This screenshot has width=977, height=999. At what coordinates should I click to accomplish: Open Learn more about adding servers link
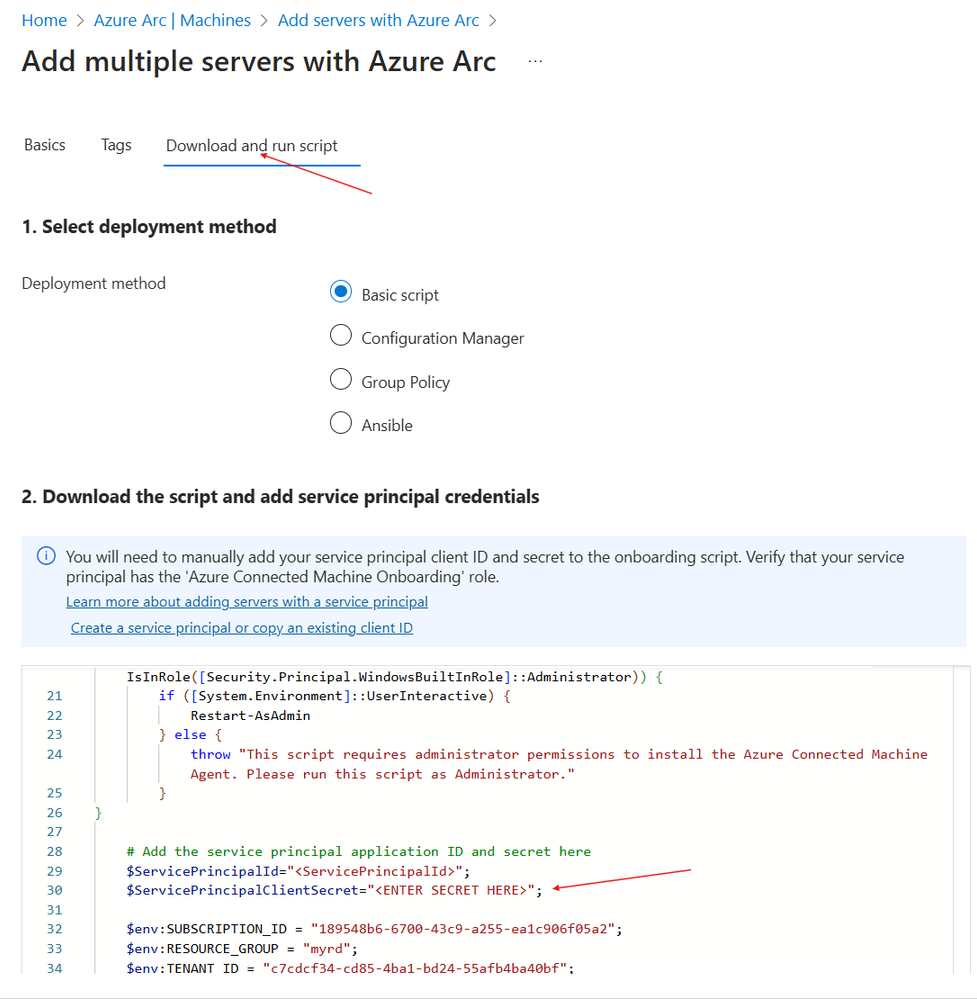[247, 601]
